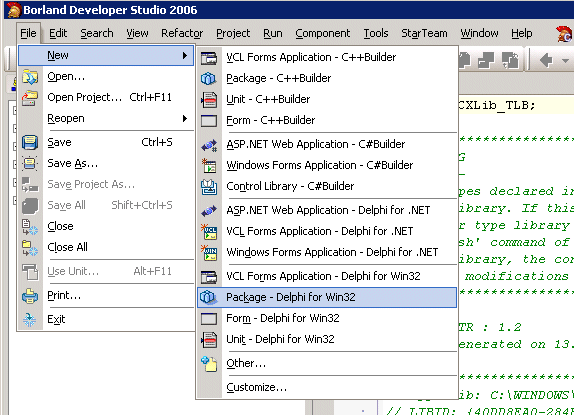Click the Control Library C#Builder icon
The image size is (574, 415).
[x=209, y=187]
